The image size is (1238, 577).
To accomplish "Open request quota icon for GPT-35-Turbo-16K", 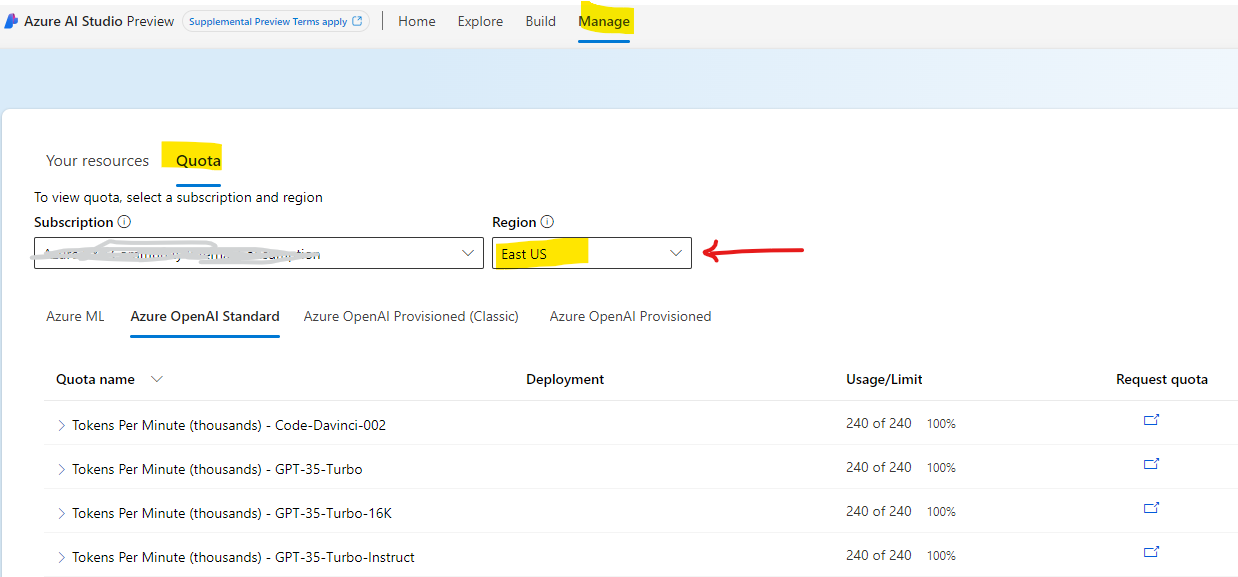I will click(1151, 508).
